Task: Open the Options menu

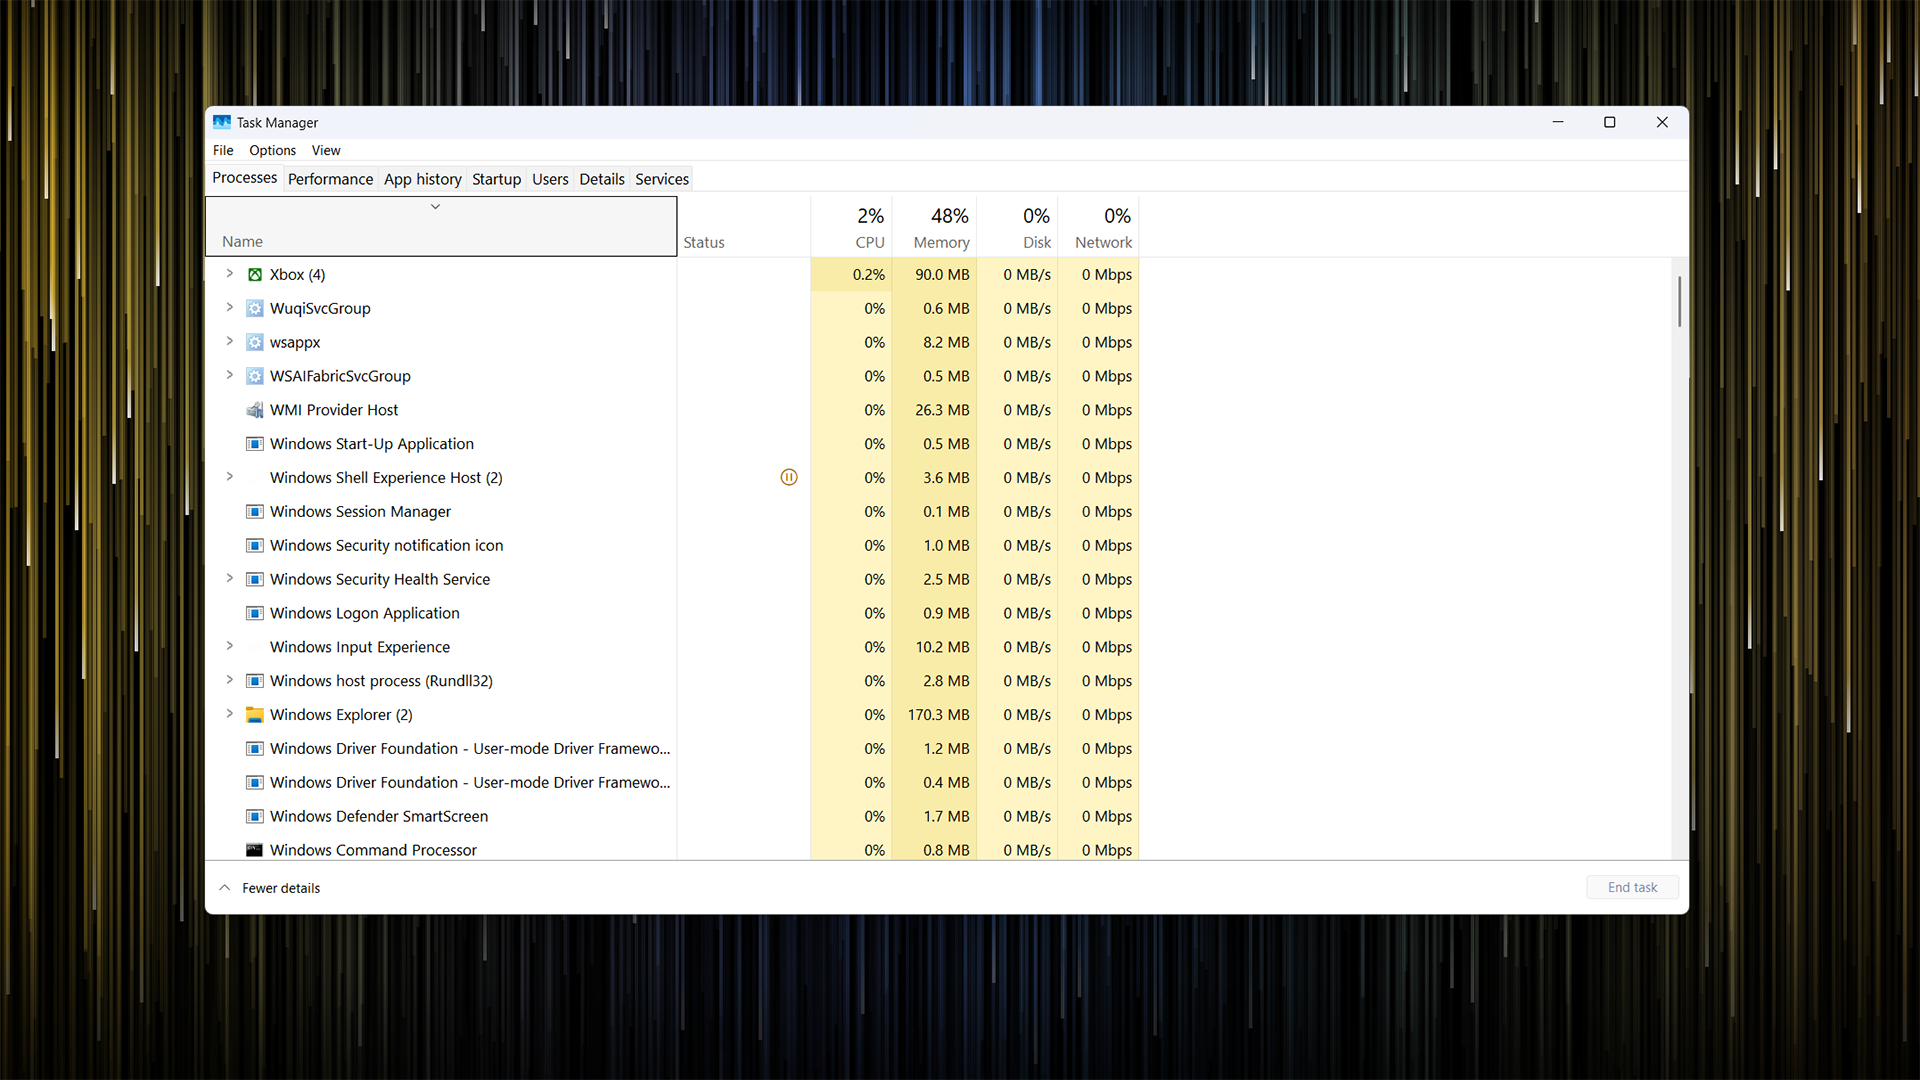Action: tap(272, 150)
